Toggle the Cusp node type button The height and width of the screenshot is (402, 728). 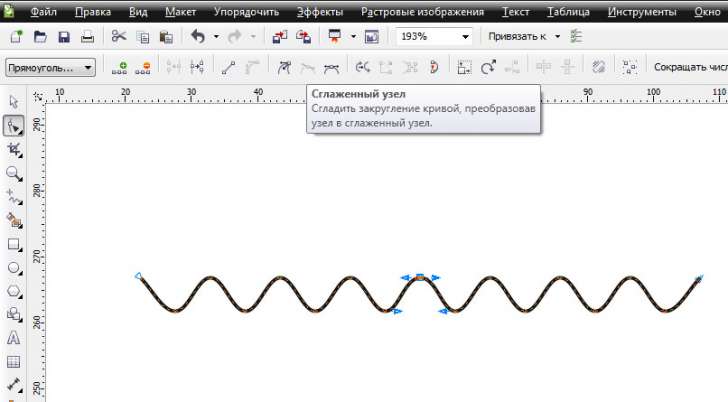click(x=283, y=68)
